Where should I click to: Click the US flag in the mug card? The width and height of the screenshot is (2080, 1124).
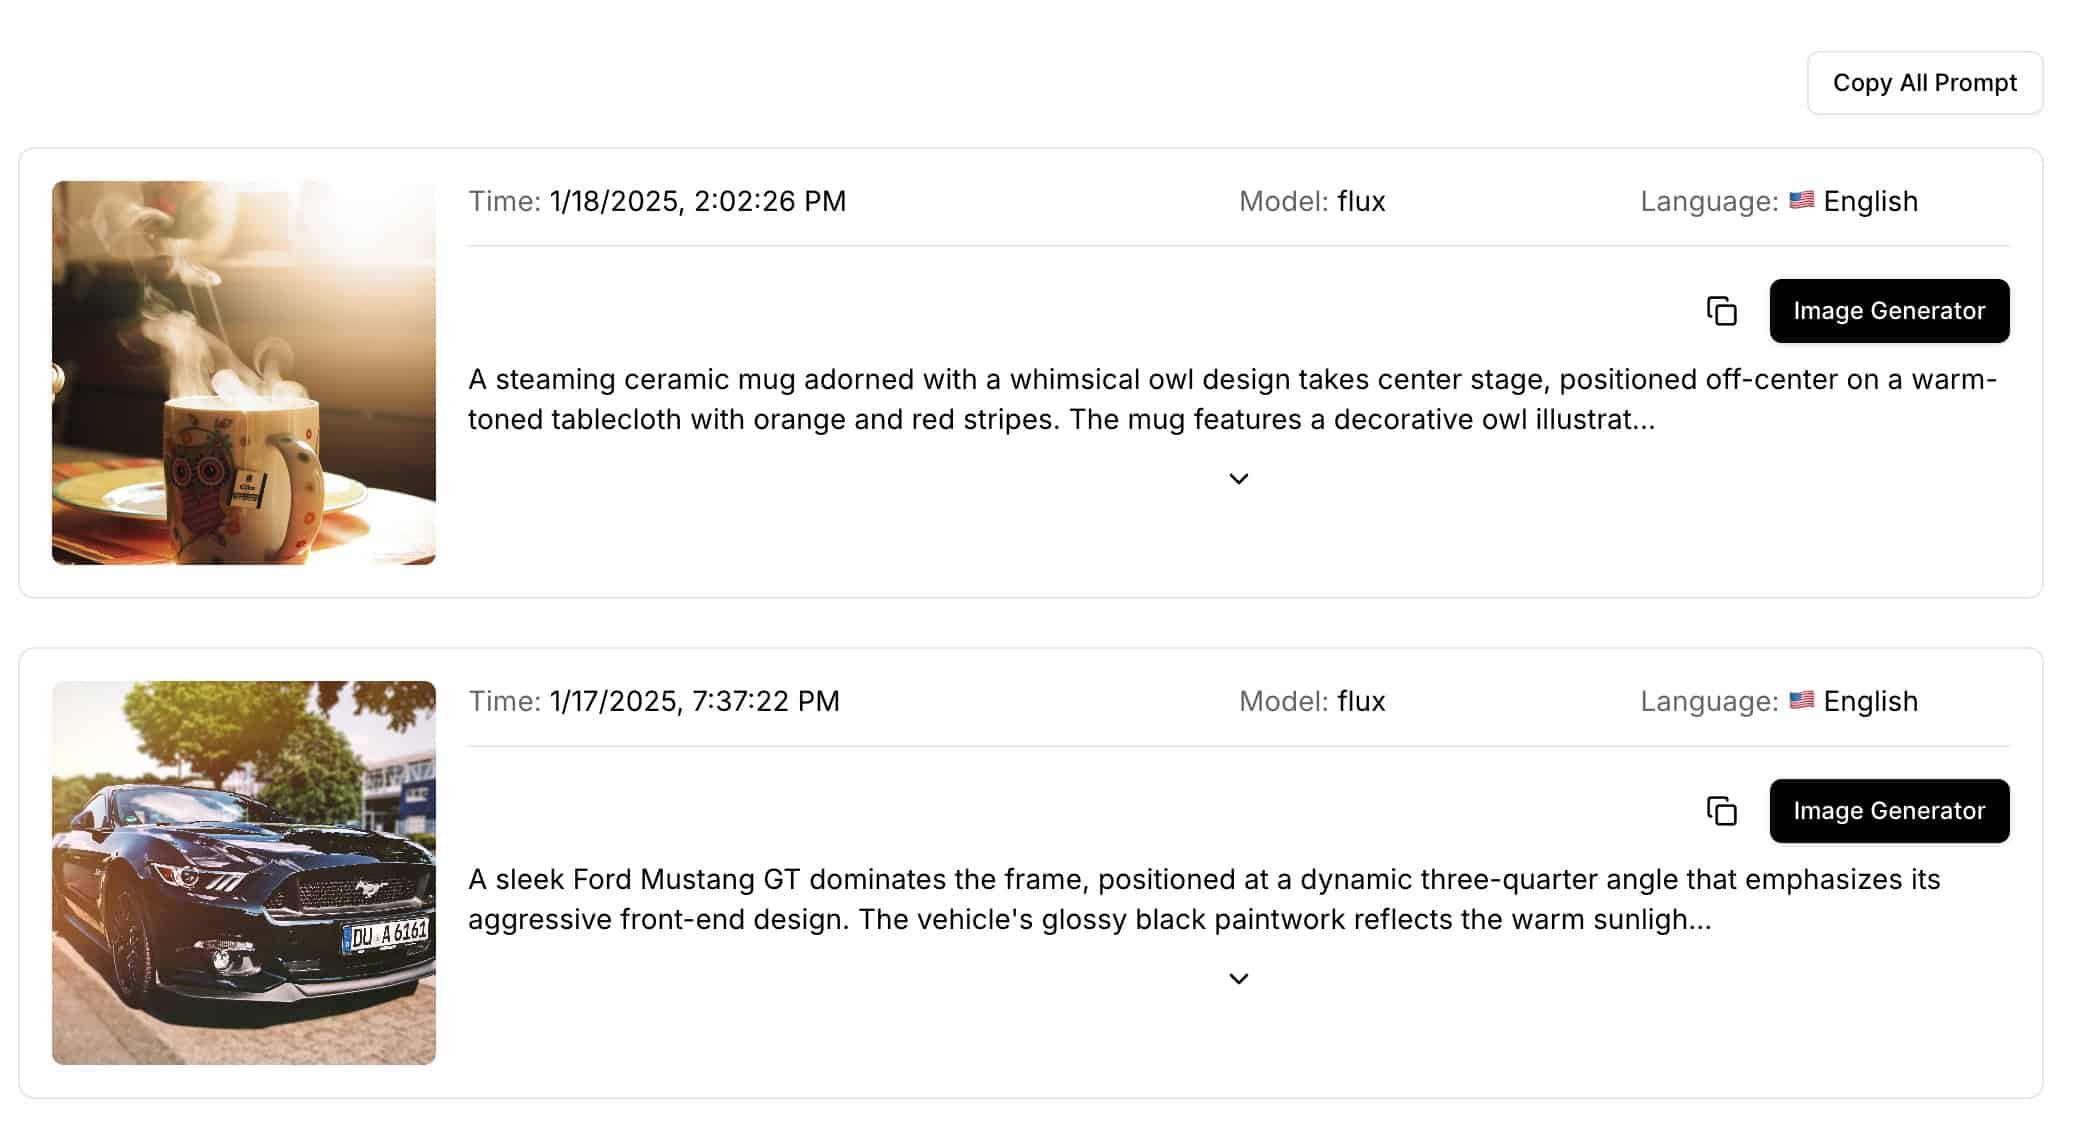[1801, 200]
